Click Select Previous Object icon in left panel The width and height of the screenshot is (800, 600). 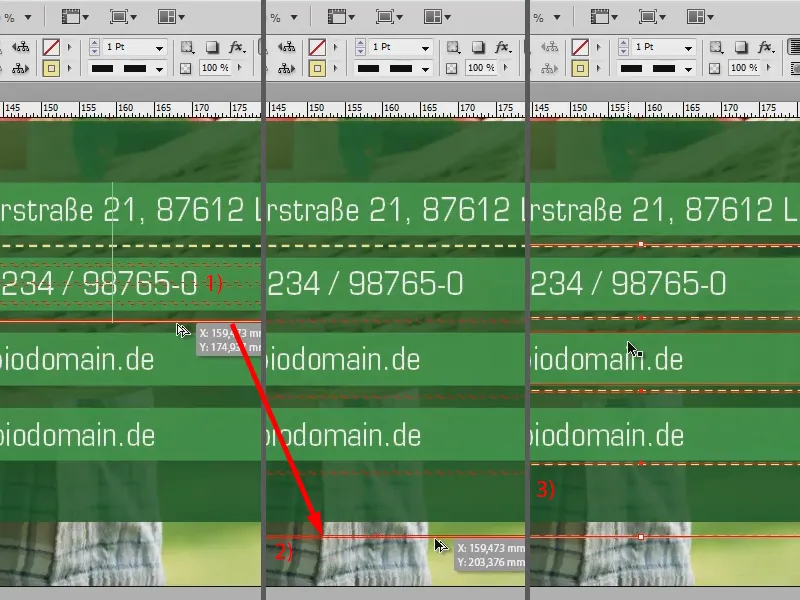(20, 47)
